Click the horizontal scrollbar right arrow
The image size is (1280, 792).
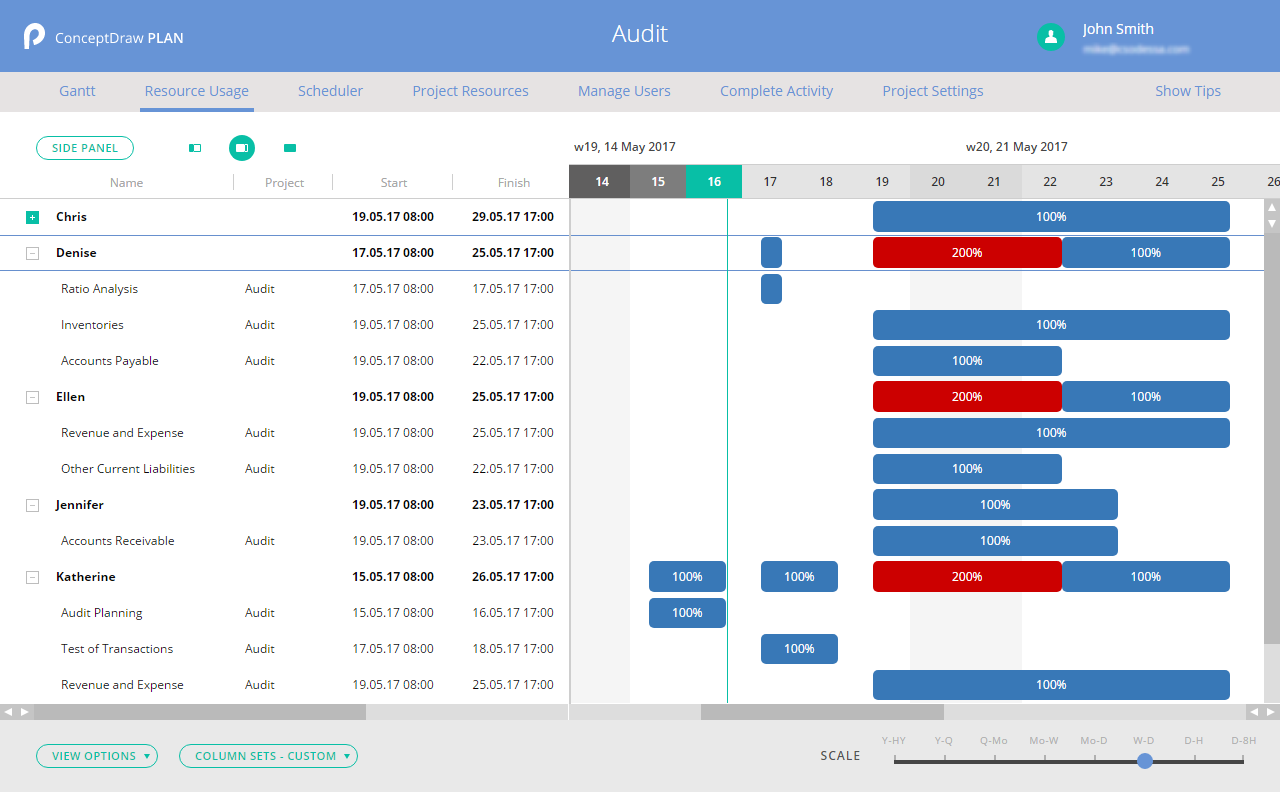[1270, 712]
